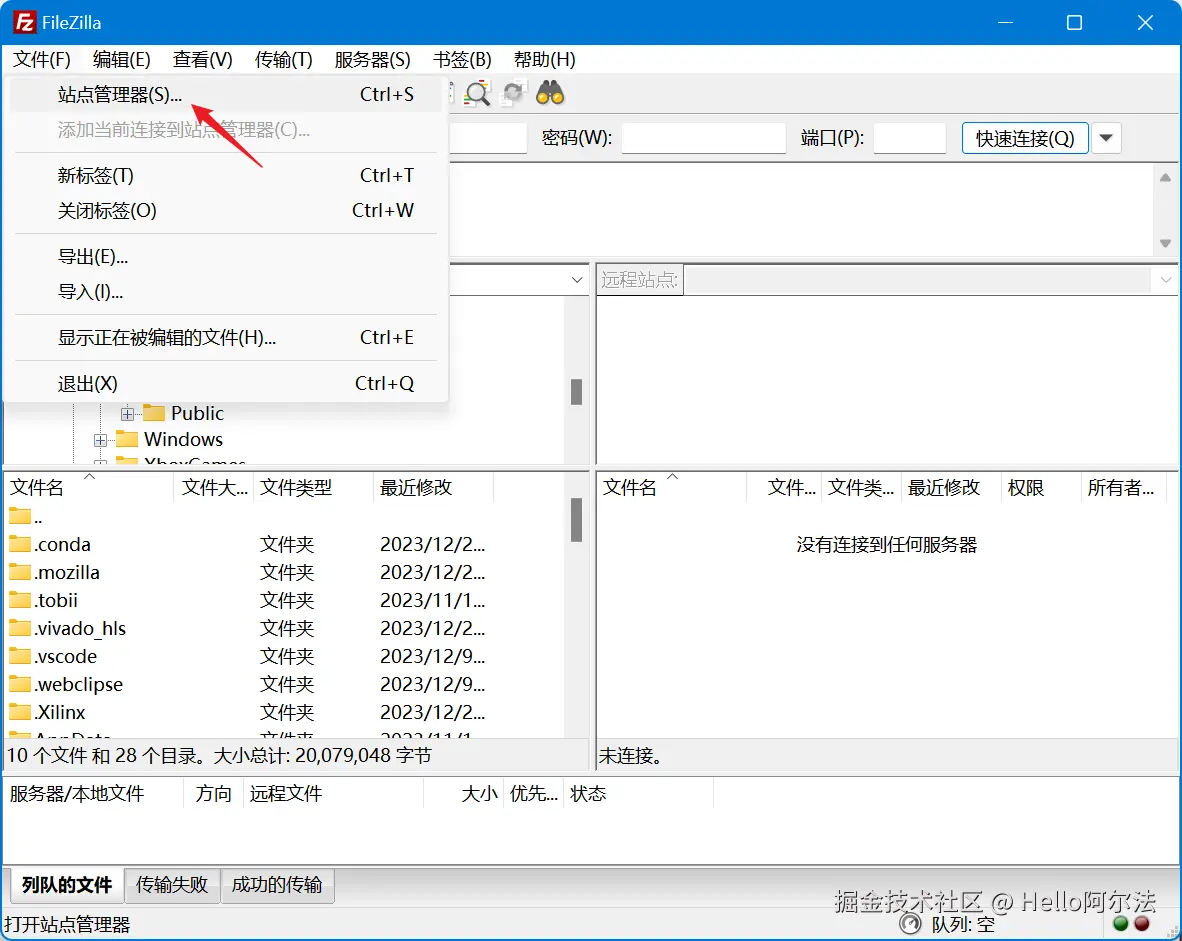Click the 密码(W) password input field
The image size is (1182, 941).
703,138
